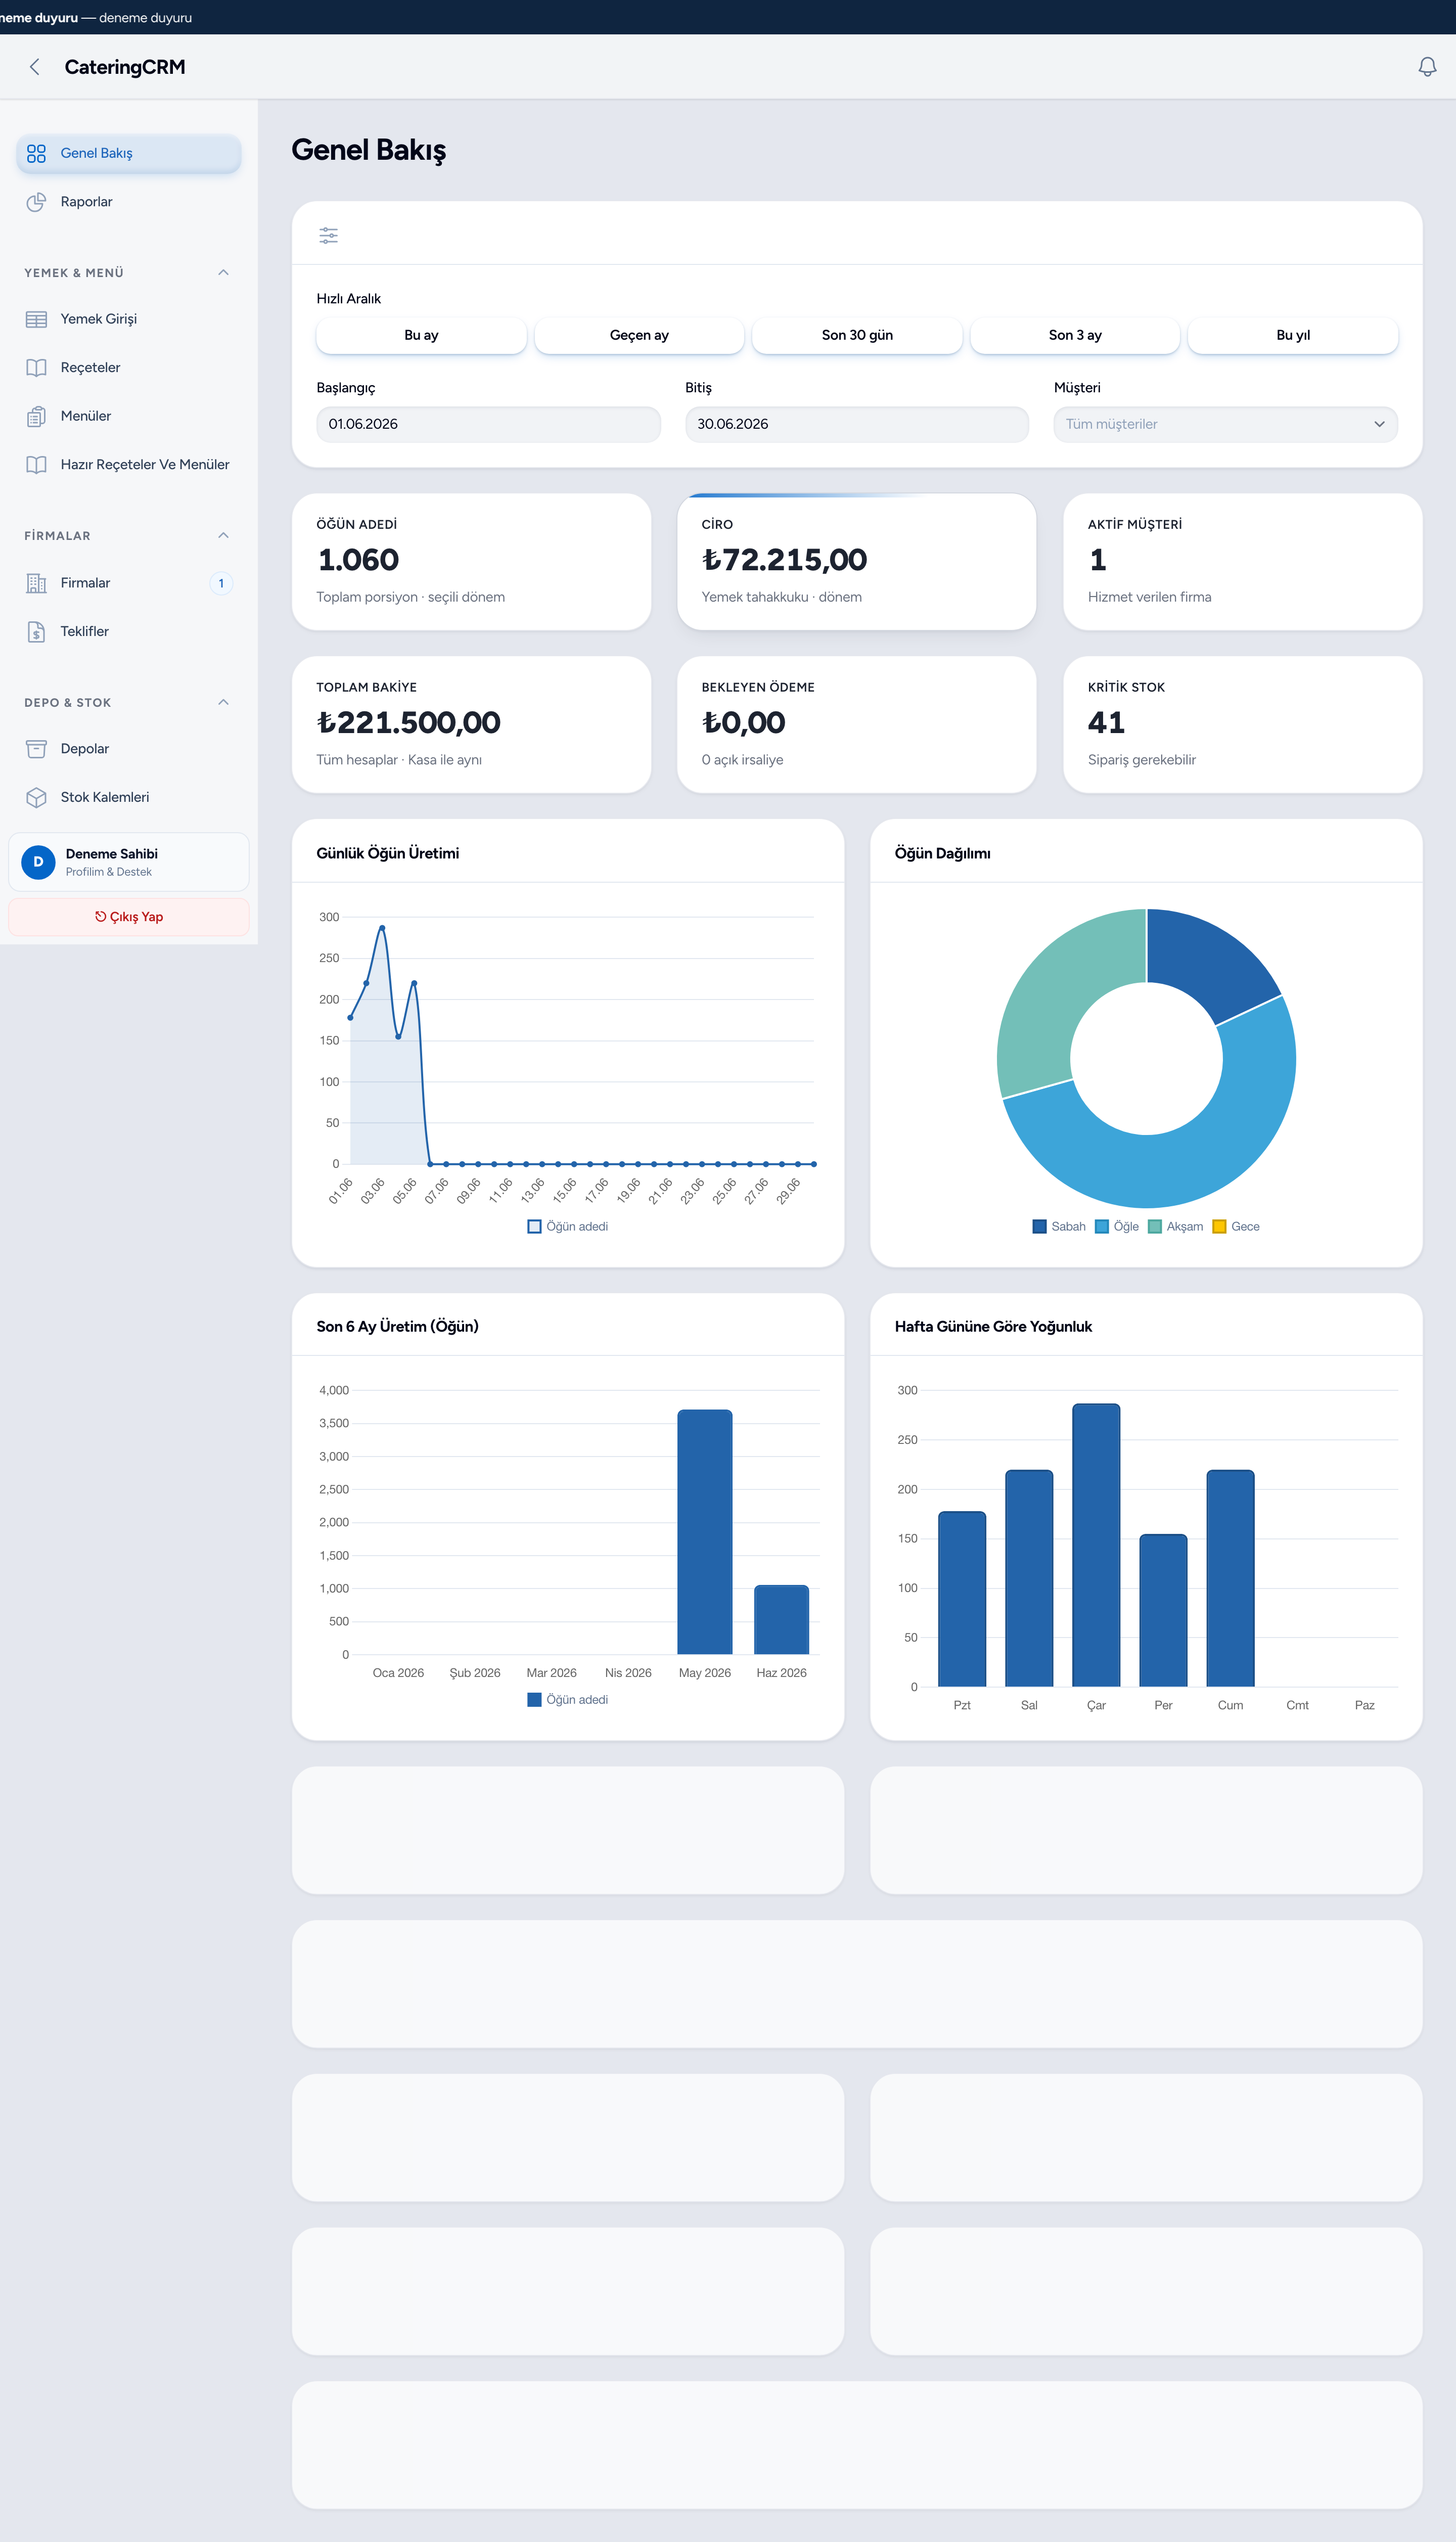The height and width of the screenshot is (2542, 1456).
Task: Click the Hazır Reçeteler Ve Menüler icon
Action: pos(36,465)
